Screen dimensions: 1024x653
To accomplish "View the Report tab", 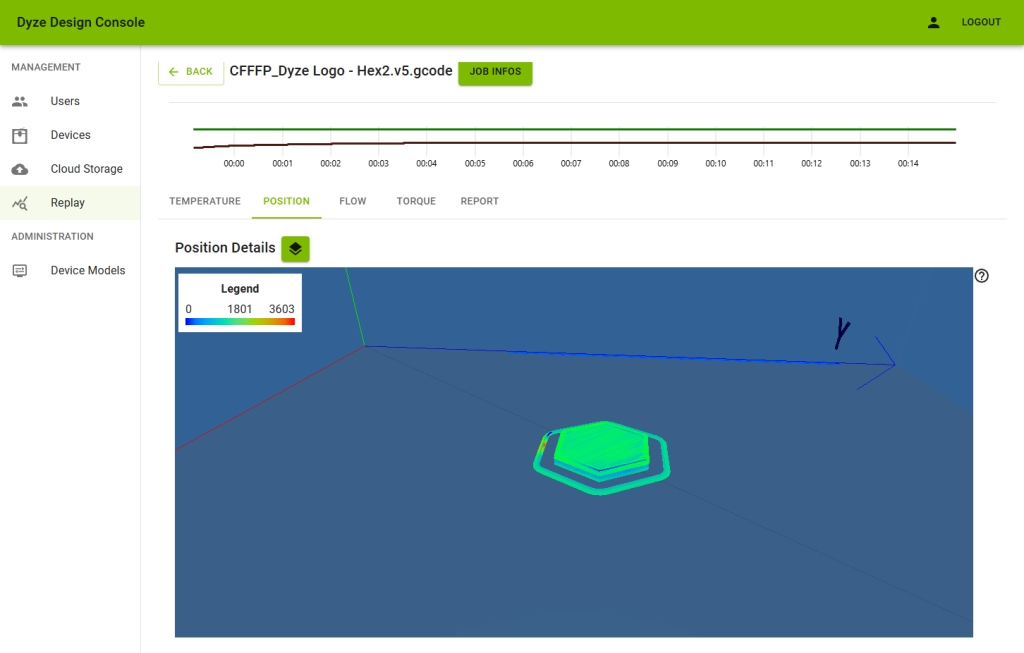I will tap(479, 201).
